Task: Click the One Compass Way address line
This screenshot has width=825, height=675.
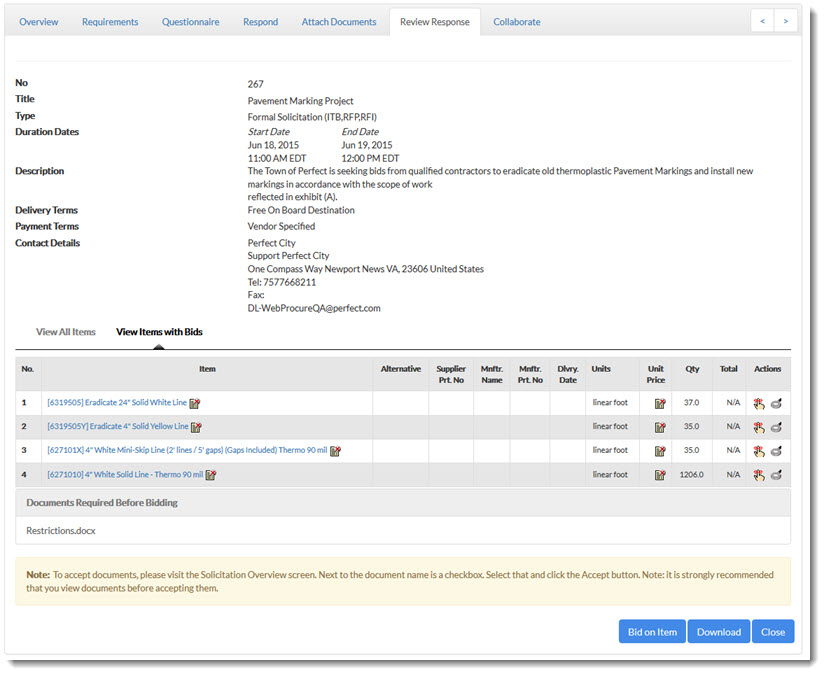Action: click(x=366, y=269)
